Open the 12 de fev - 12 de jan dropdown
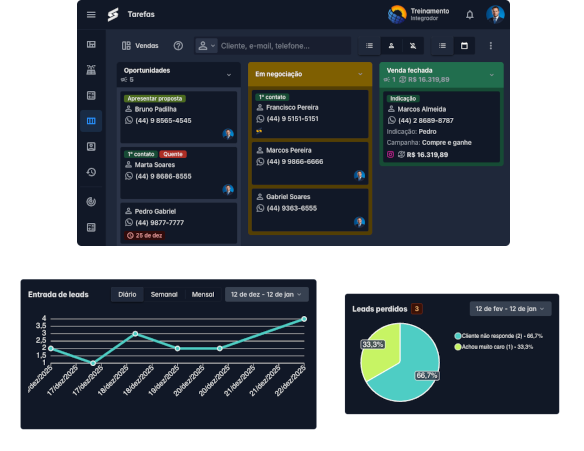This screenshot has height=451, width=584. 510,309
